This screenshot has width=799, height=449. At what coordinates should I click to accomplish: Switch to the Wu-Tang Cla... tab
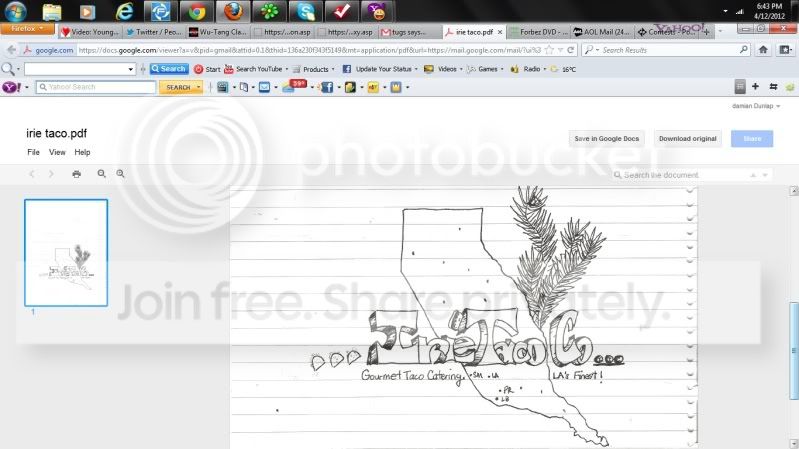point(218,32)
